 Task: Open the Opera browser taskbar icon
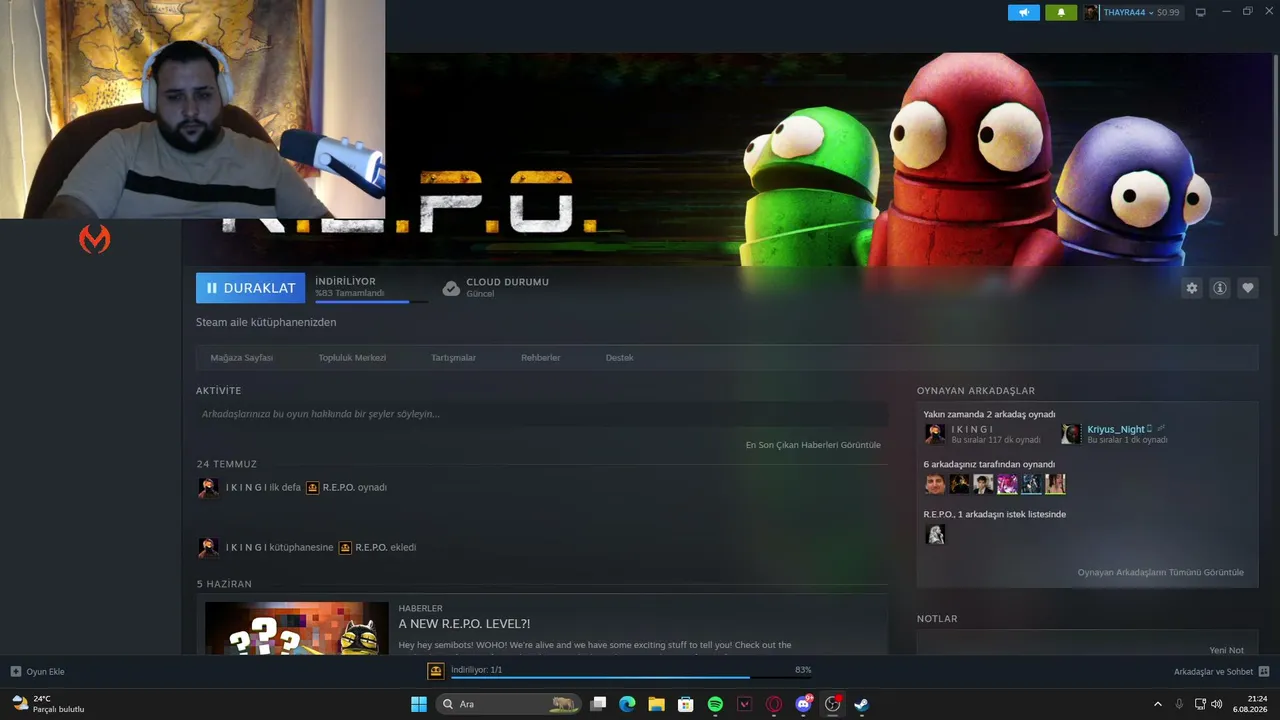click(x=773, y=704)
